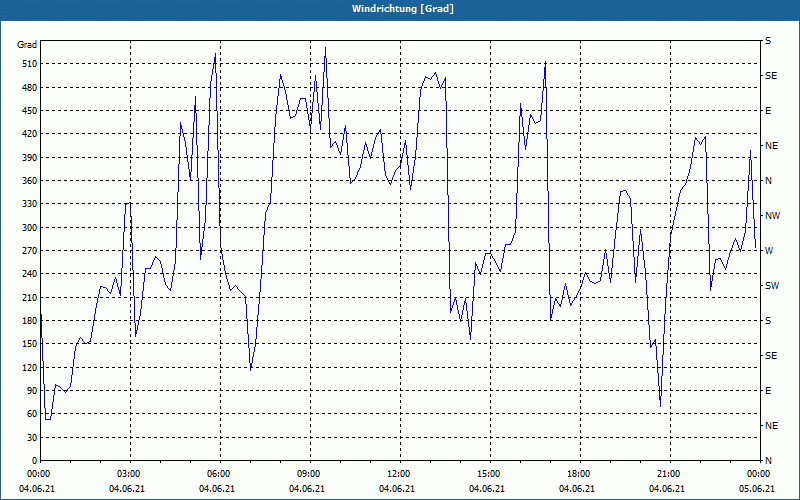This screenshot has width=800, height=500.
Task: Click the N compass label level with 360
Action: tap(769, 181)
